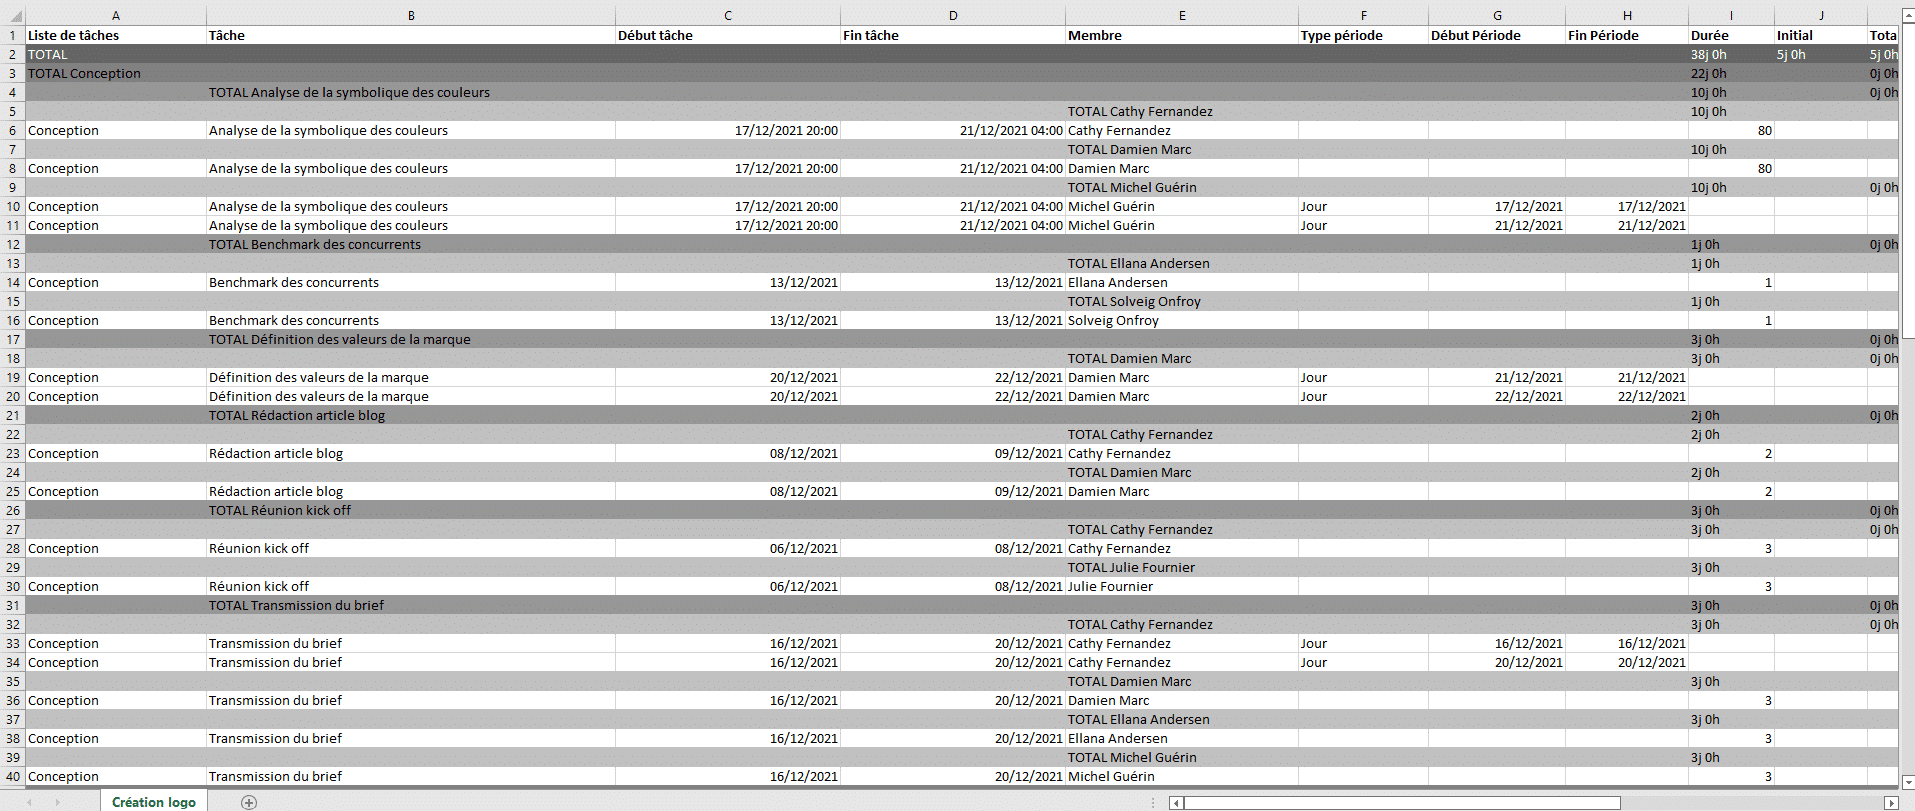Image resolution: width=1915 pixels, height=811 pixels.
Task: Select the '22/12/2021' Début Période cell in row 20
Action: [1497, 396]
